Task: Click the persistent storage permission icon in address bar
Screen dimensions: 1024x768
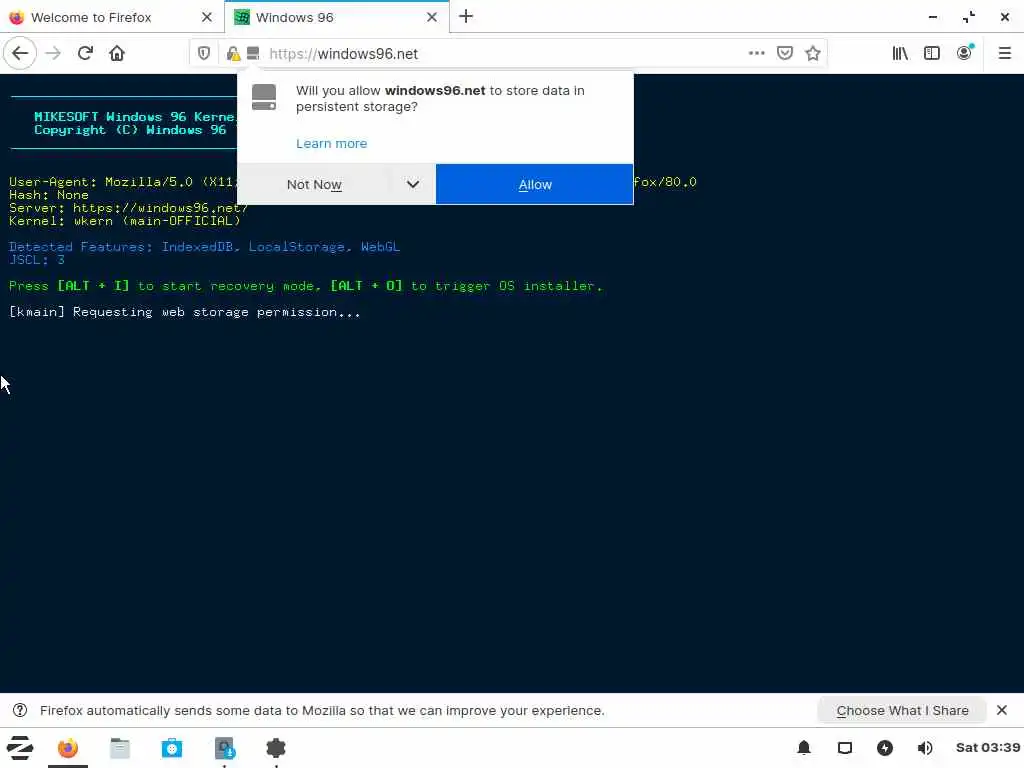Action: (x=253, y=54)
